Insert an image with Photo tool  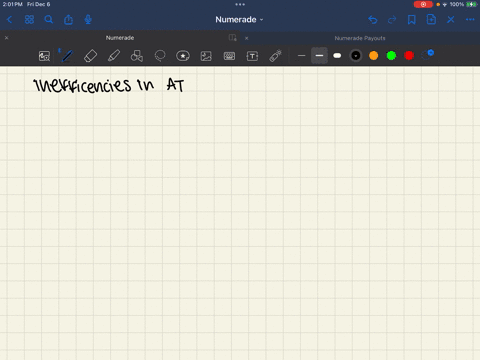206,56
